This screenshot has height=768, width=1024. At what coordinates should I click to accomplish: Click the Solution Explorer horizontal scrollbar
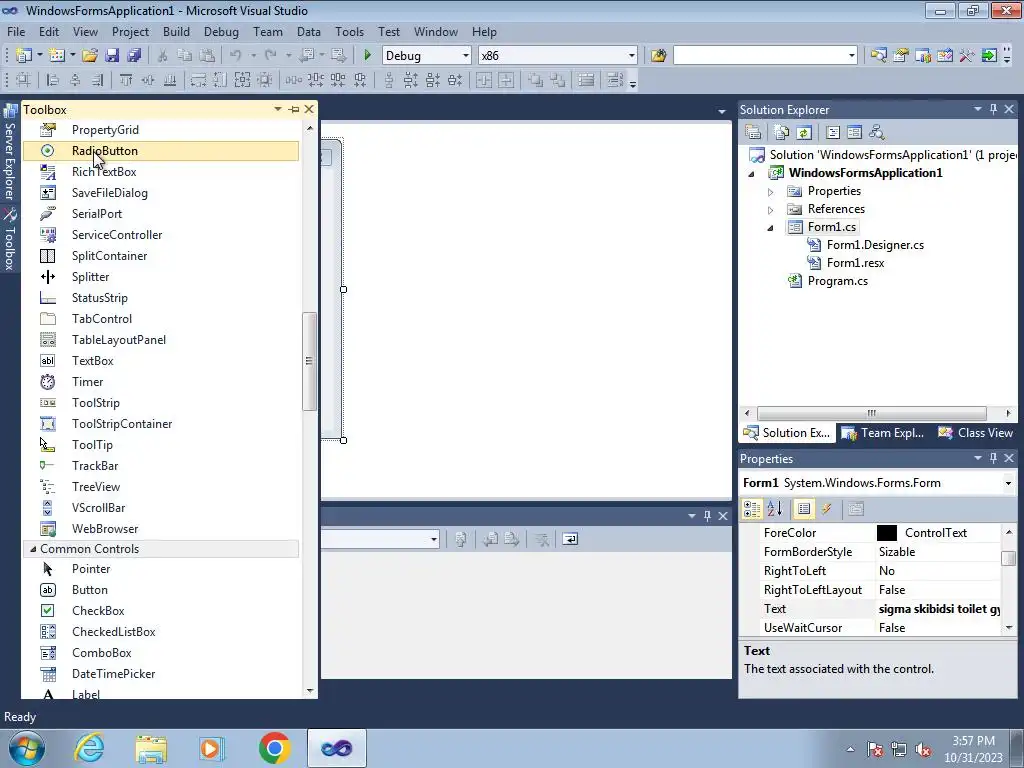pyautogui.click(x=871, y=413)
